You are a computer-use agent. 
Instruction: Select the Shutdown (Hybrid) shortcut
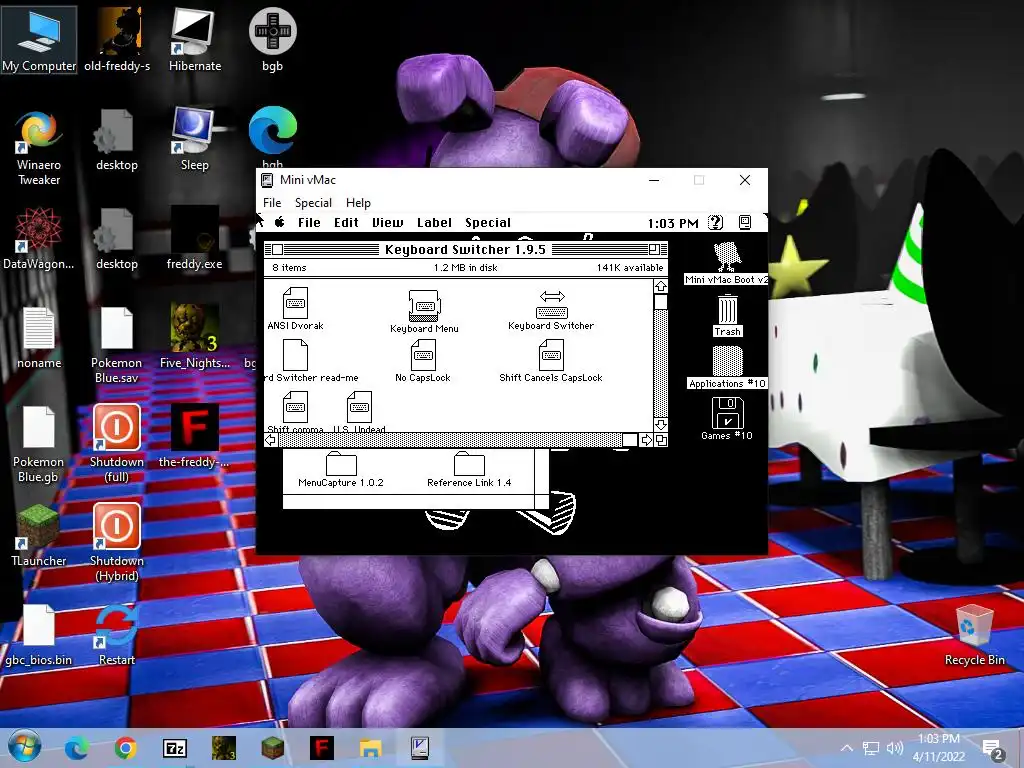click(x=117, y=542)
